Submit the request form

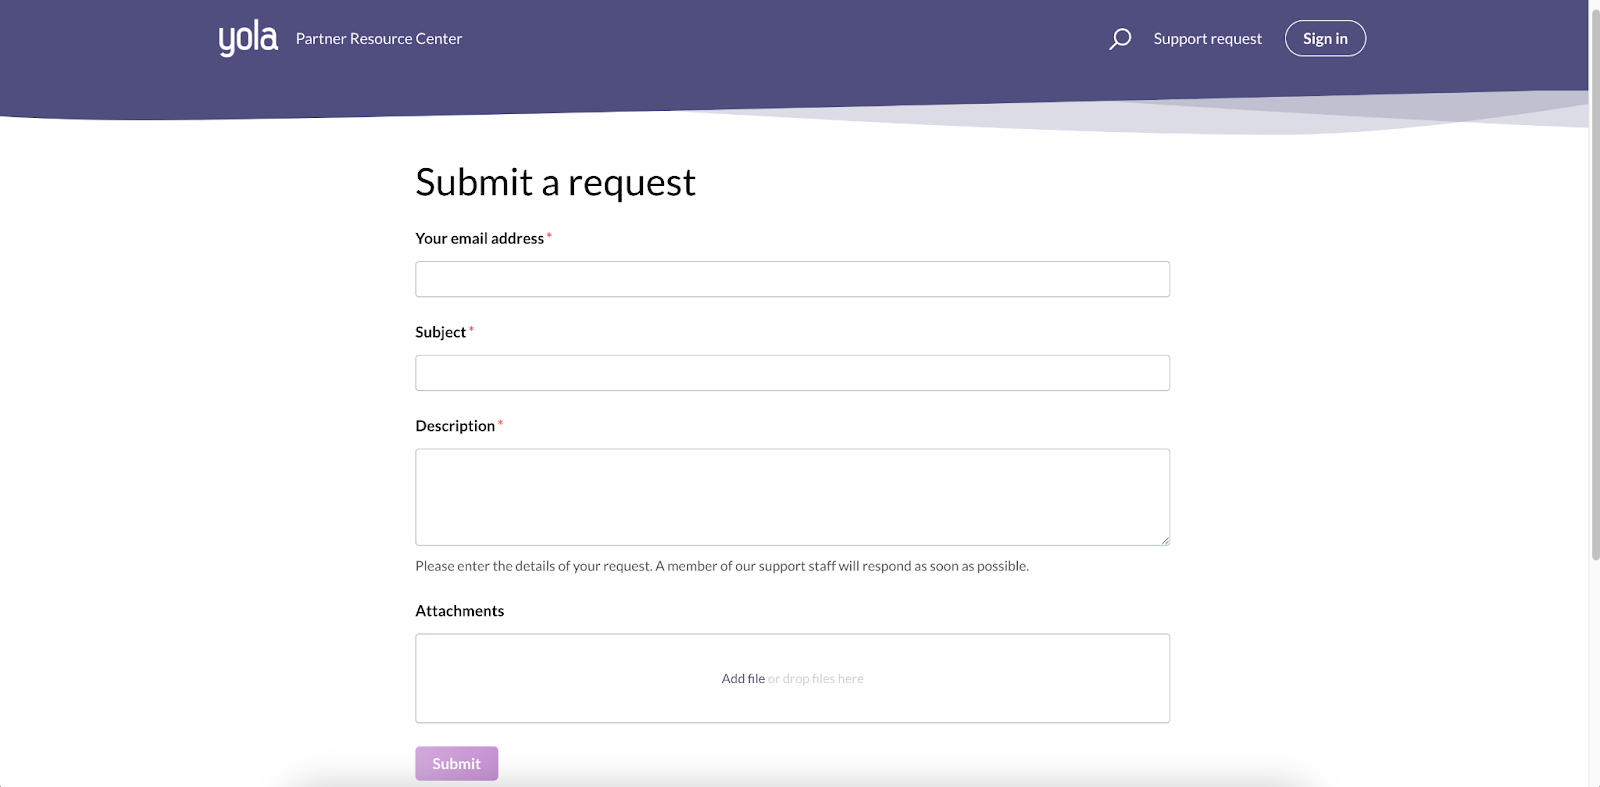[x=456, y=763]
